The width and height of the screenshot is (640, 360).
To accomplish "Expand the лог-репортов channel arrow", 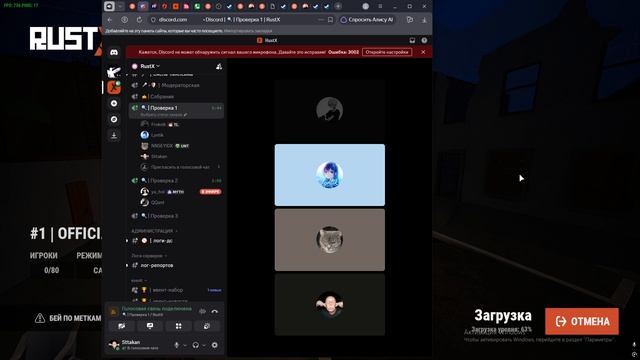I will click(x=127, y=266).
